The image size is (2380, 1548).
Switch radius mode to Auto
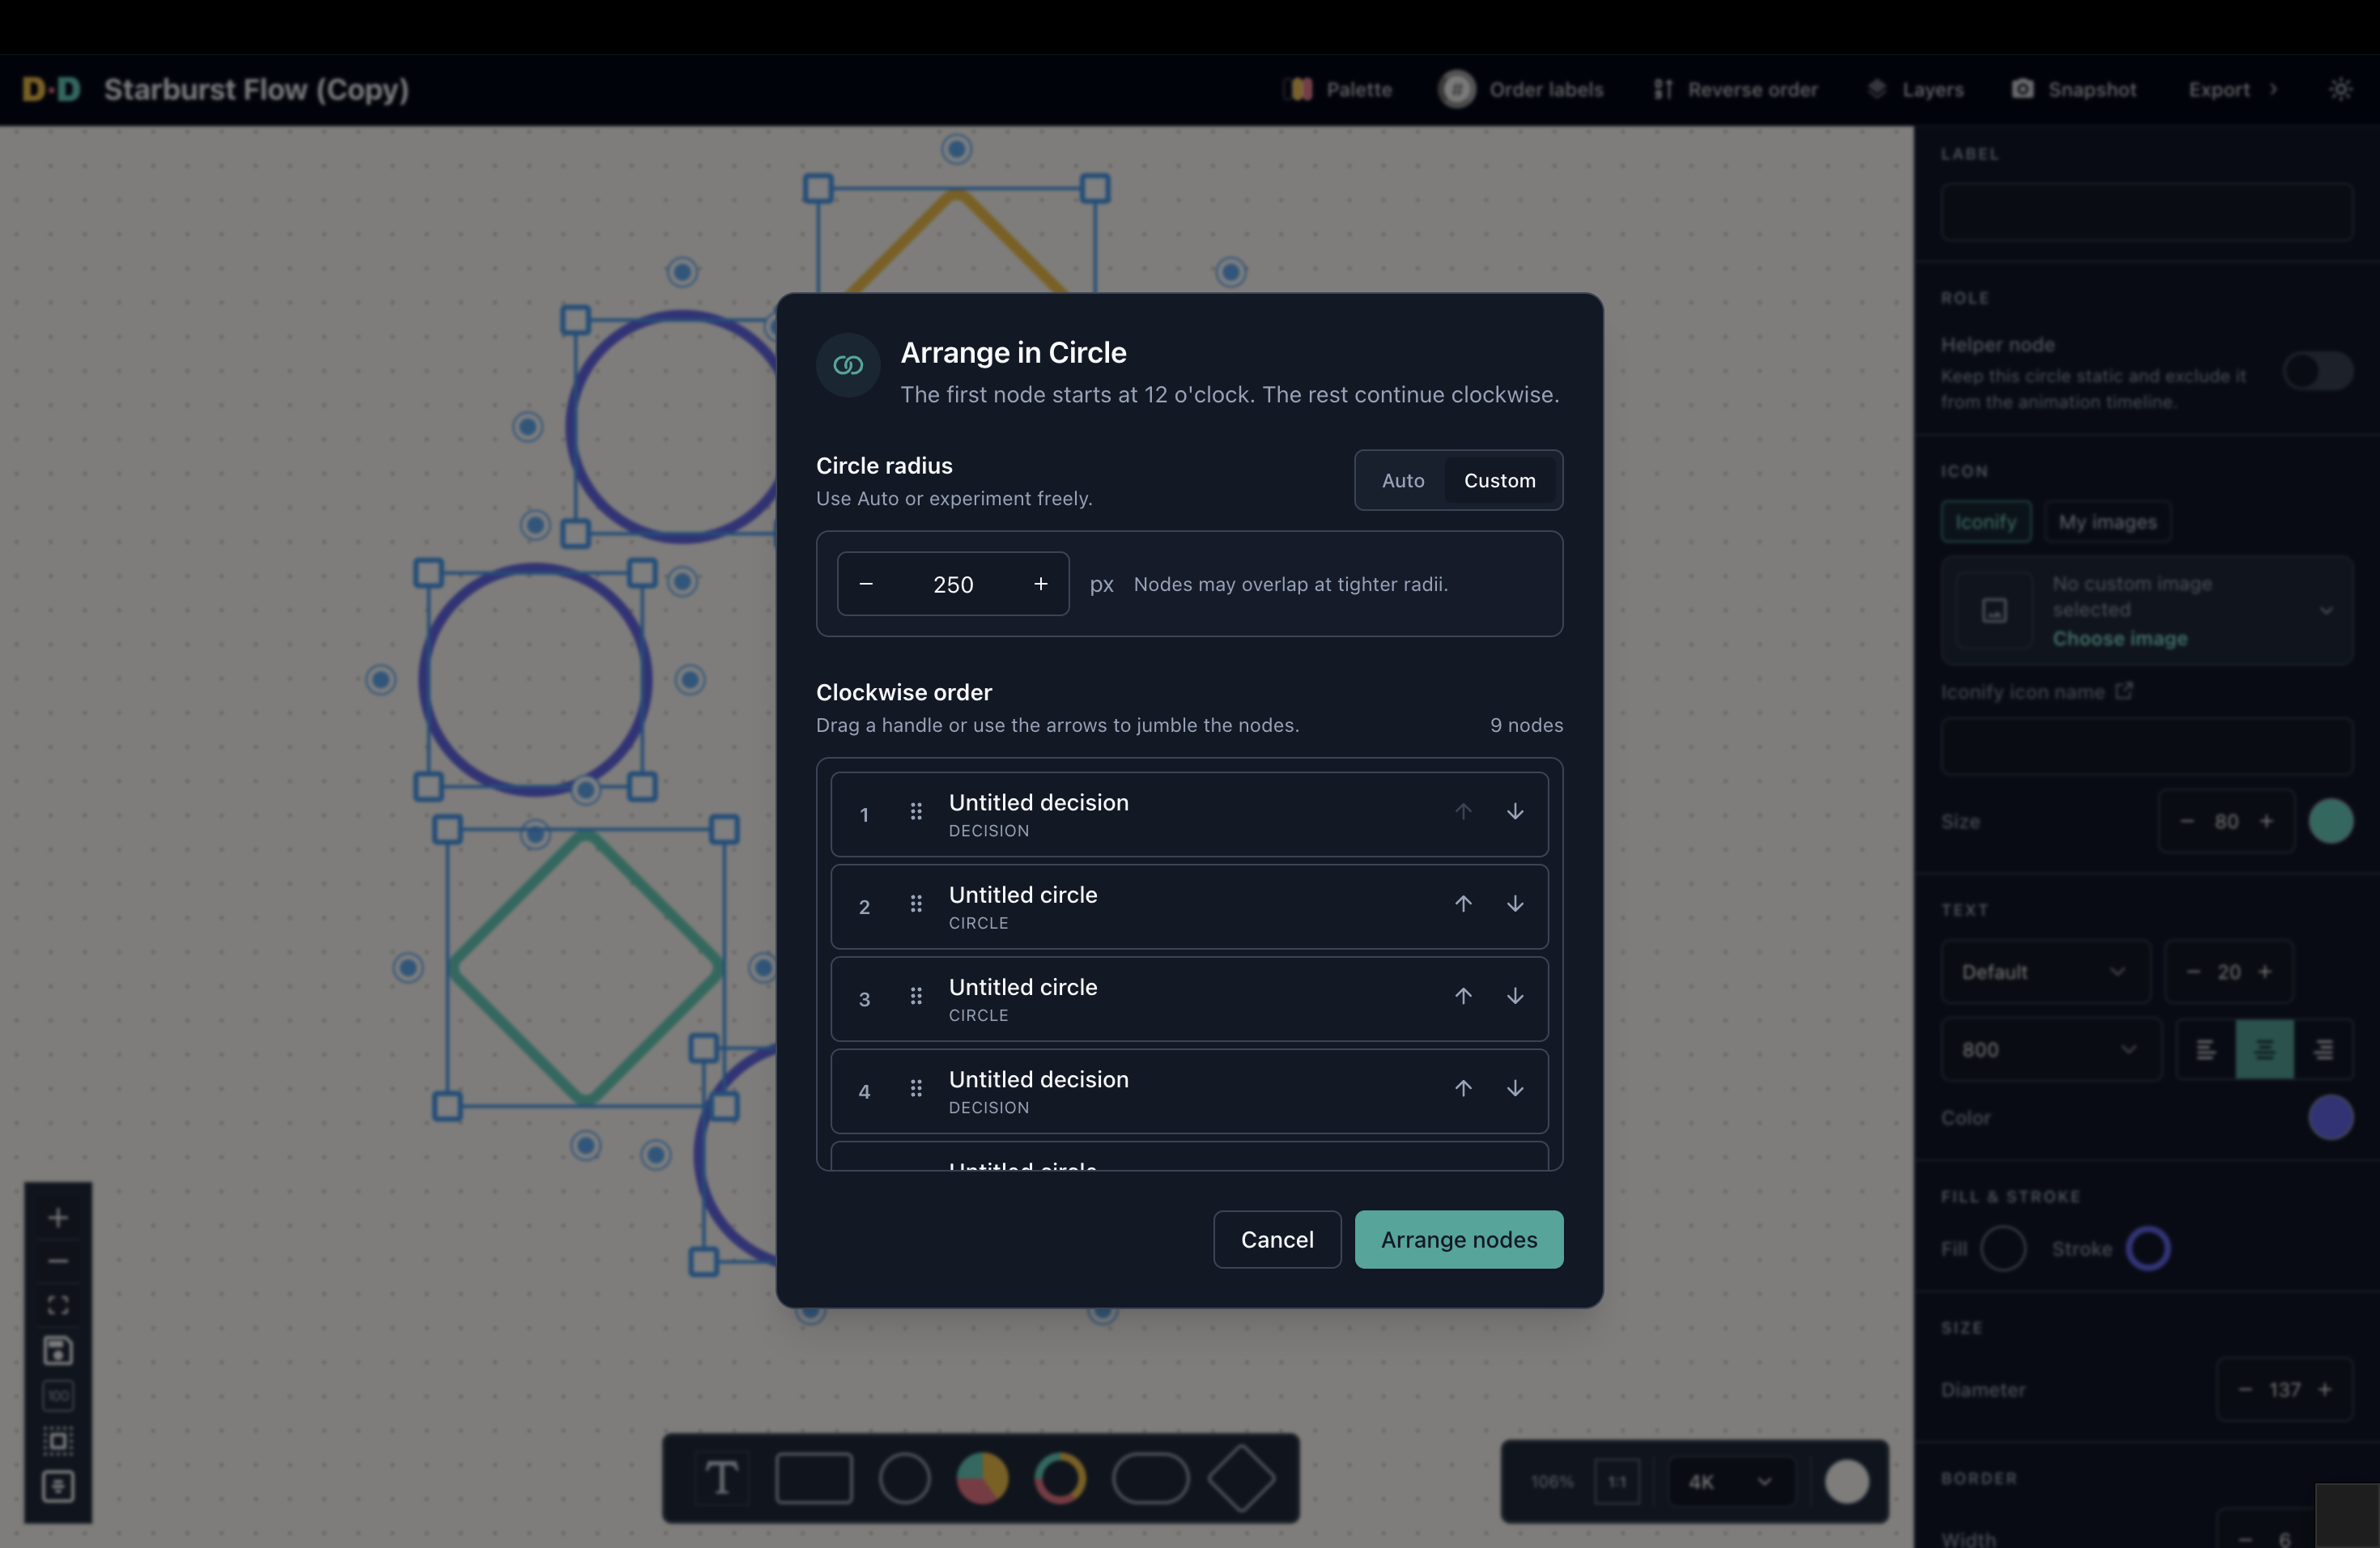[1402, 480]
